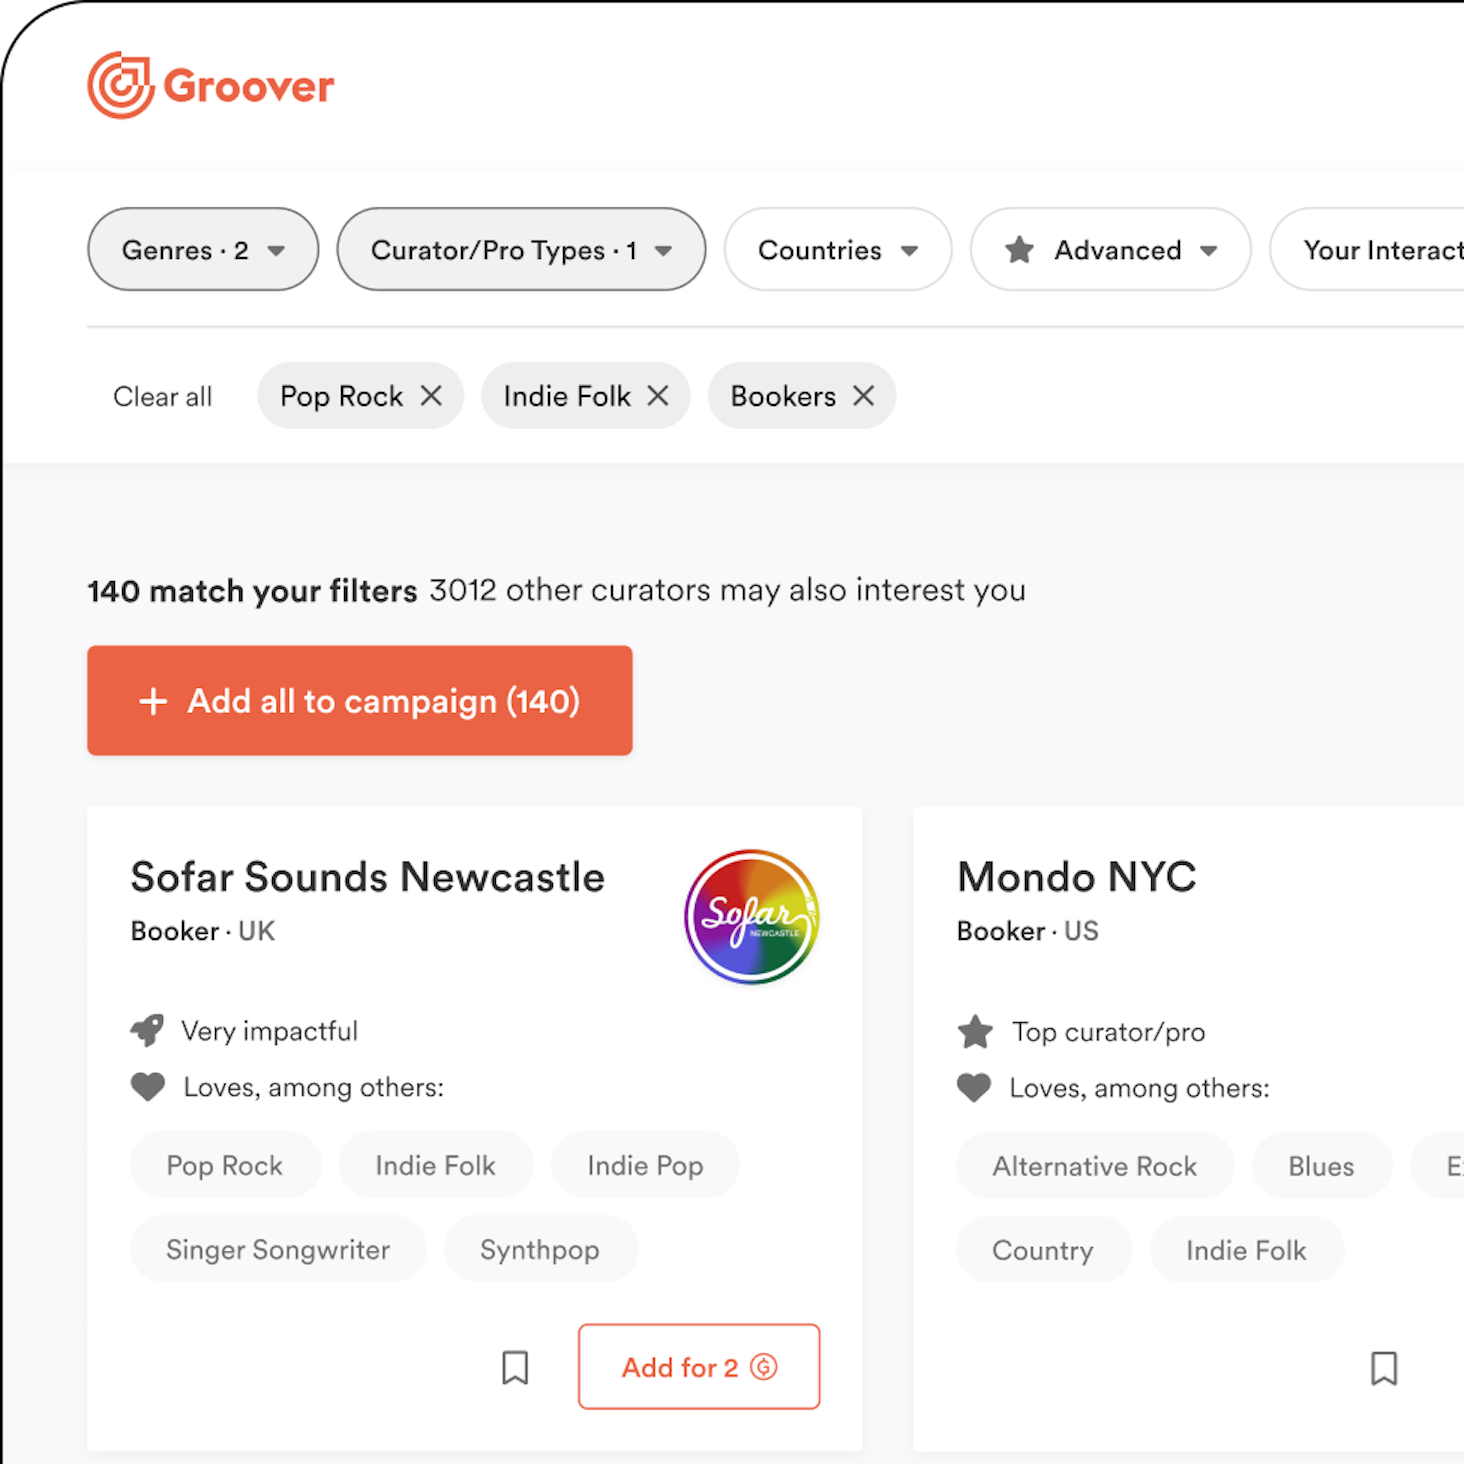Viewport: 1464px width, 1464px height.
Task: Click 'Top curator/pro' text
Action: [x=1108, y=1032]
